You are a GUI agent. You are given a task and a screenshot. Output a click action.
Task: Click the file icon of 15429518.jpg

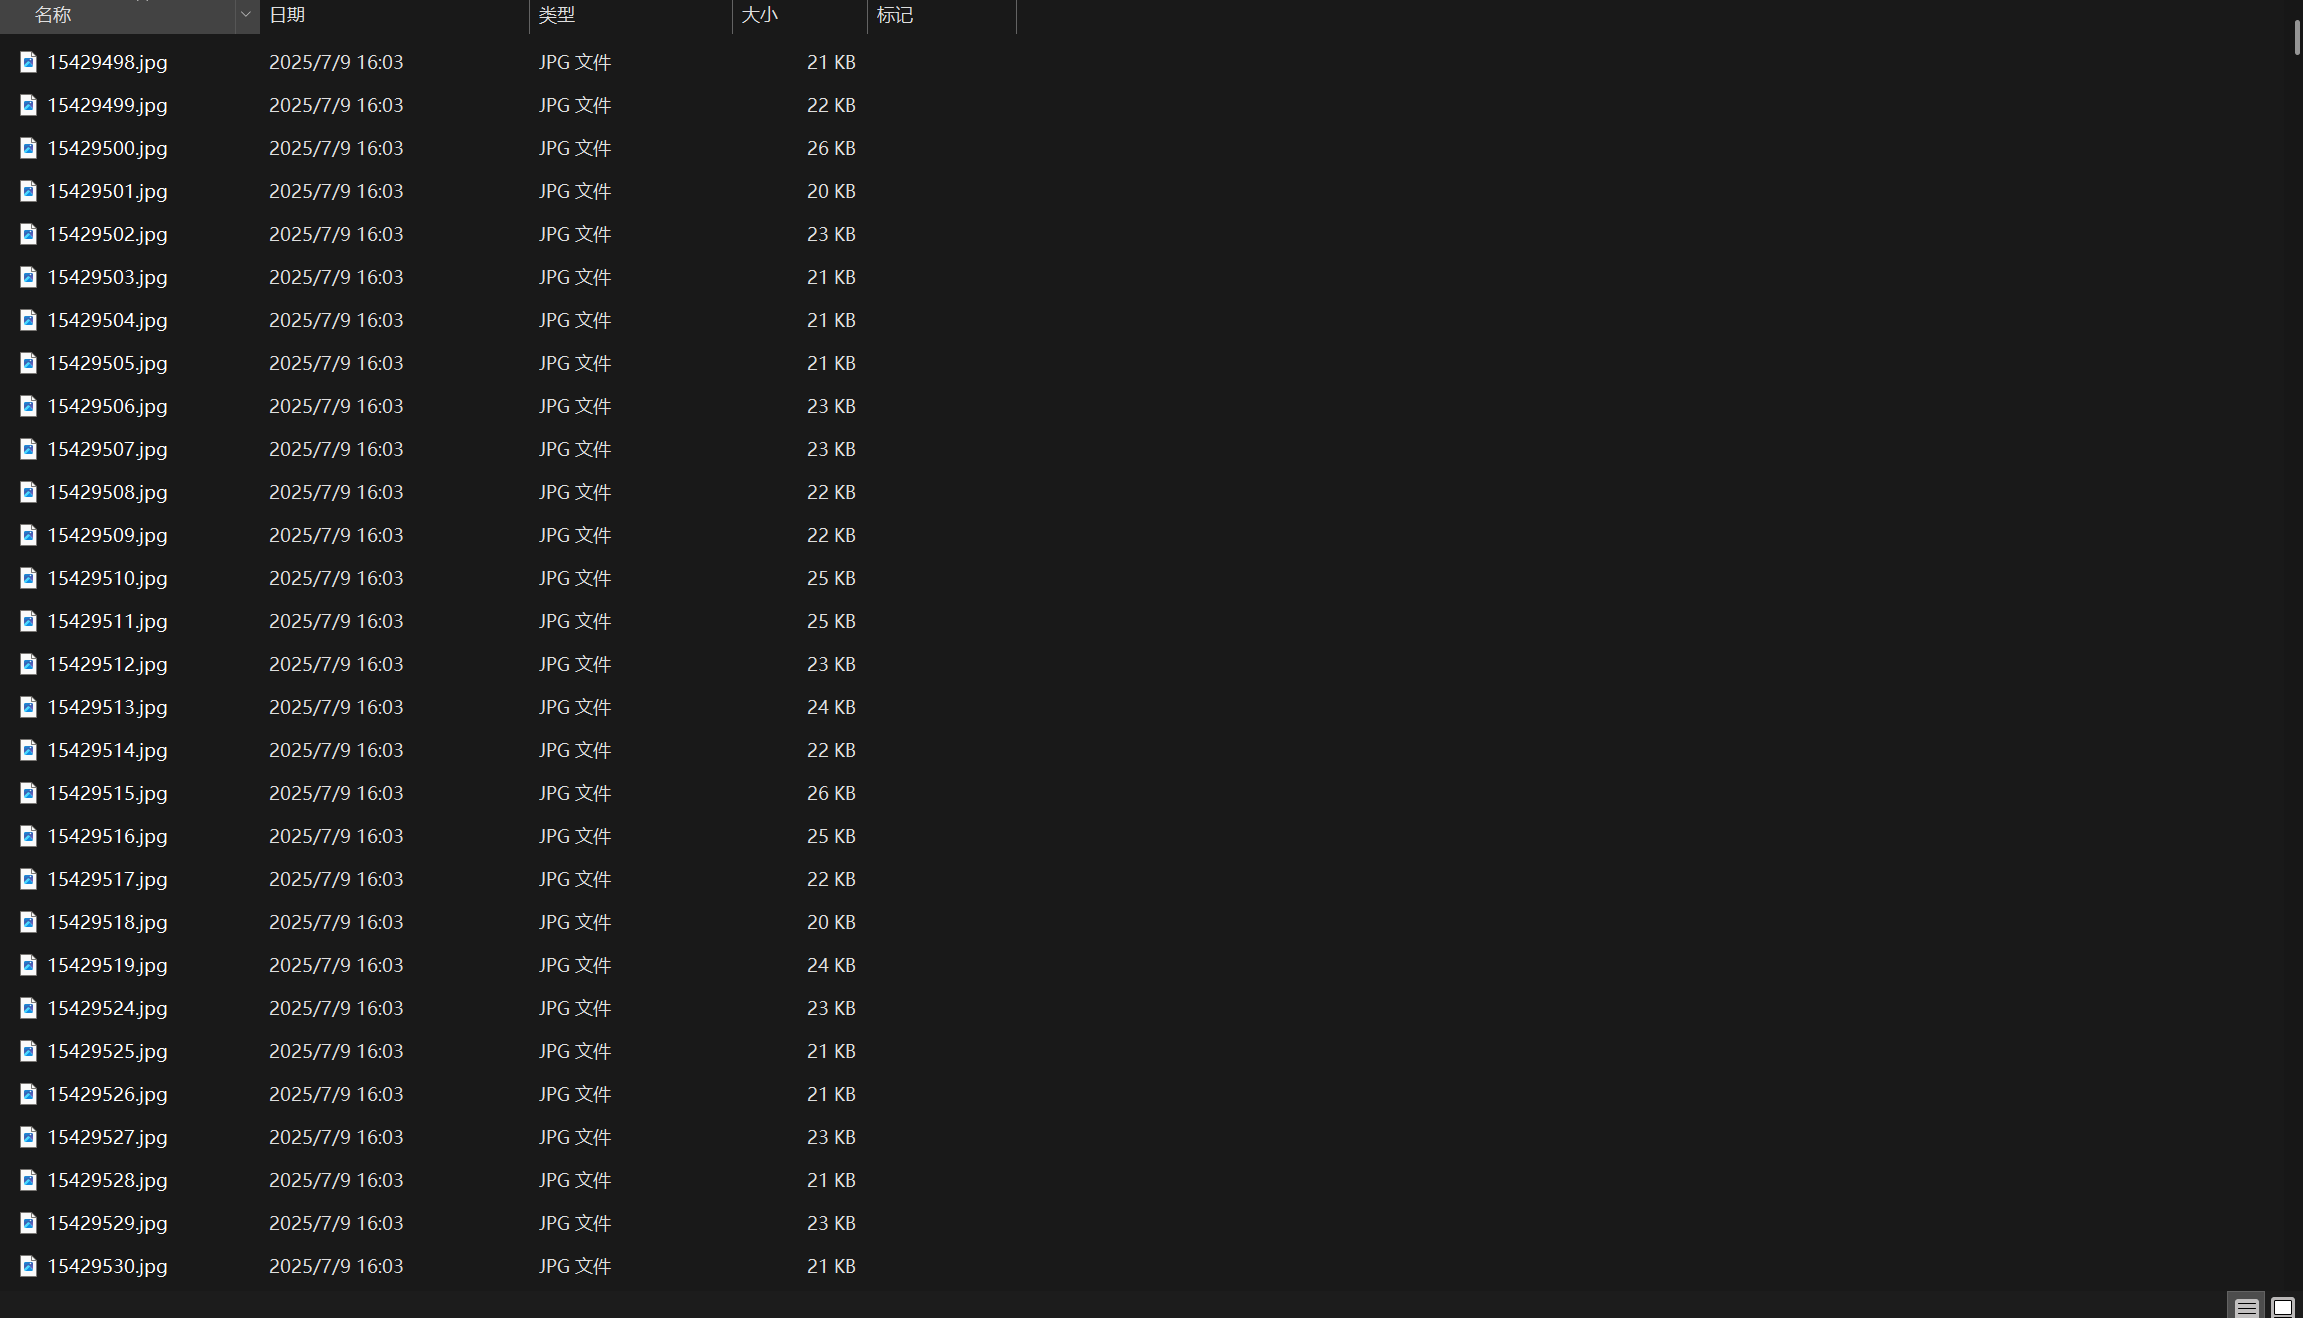point(29,922)
